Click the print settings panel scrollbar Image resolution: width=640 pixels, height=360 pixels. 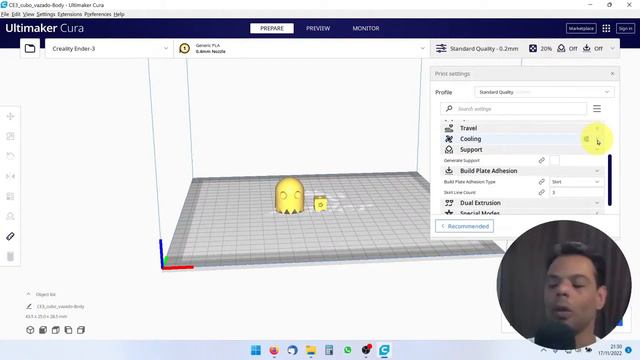point(610,180)
